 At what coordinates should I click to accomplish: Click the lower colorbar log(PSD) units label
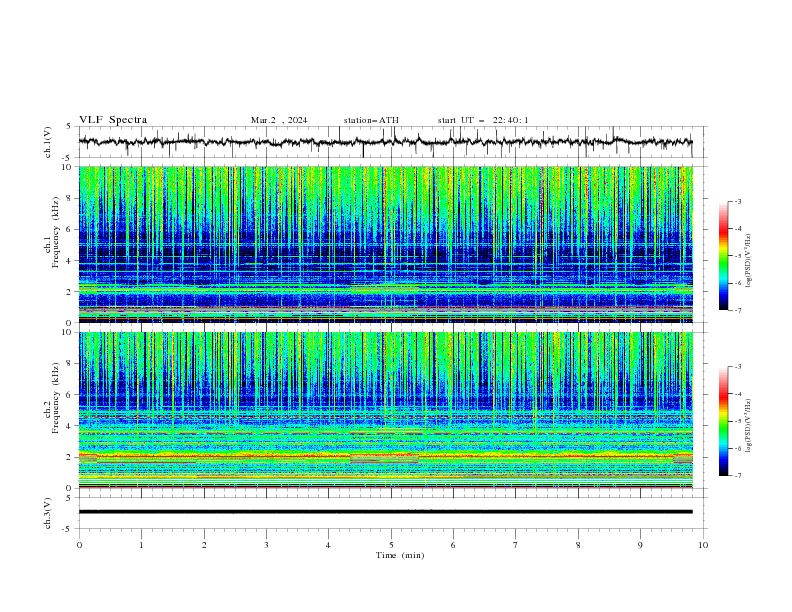coord(748,425)
